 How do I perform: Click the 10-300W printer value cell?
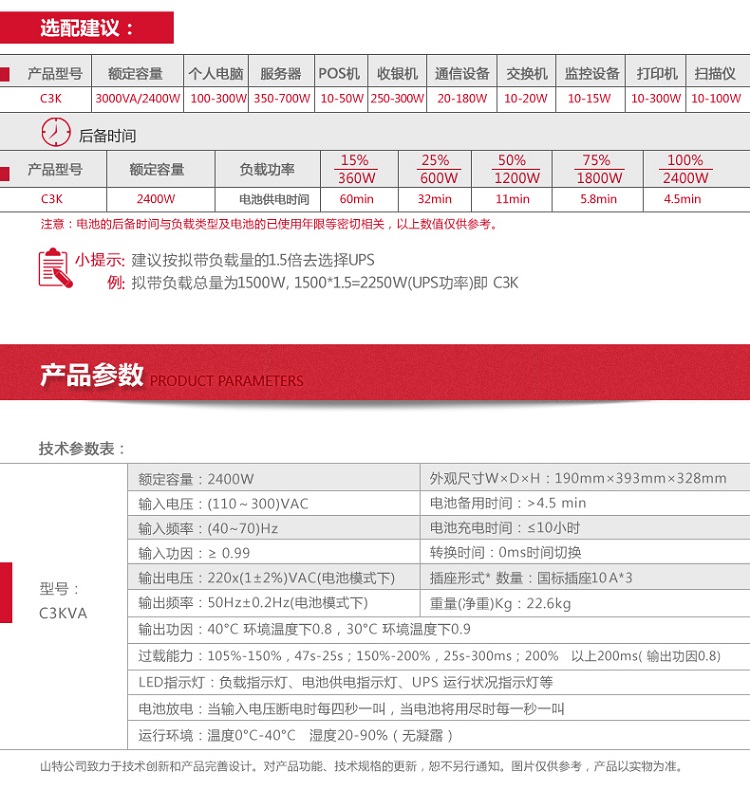[656, 99]
